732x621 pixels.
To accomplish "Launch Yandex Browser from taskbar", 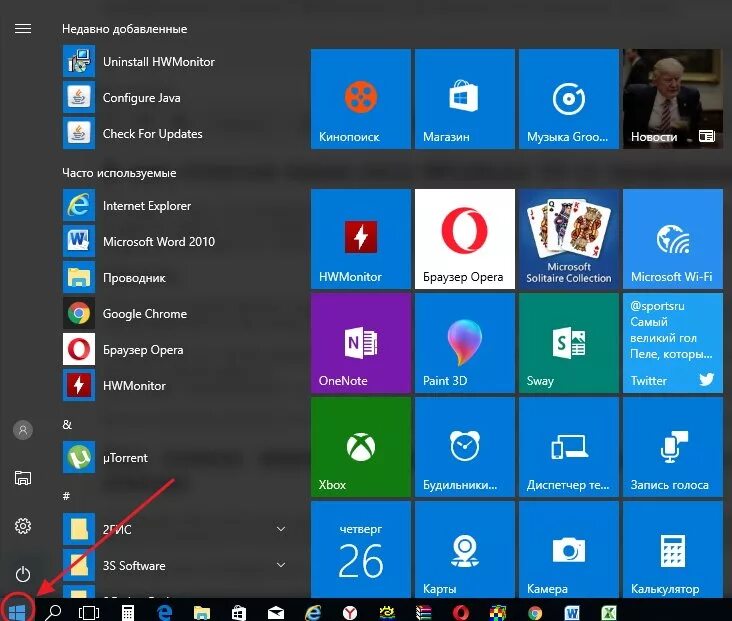I will pyautogui.click(x=350, y=612).
